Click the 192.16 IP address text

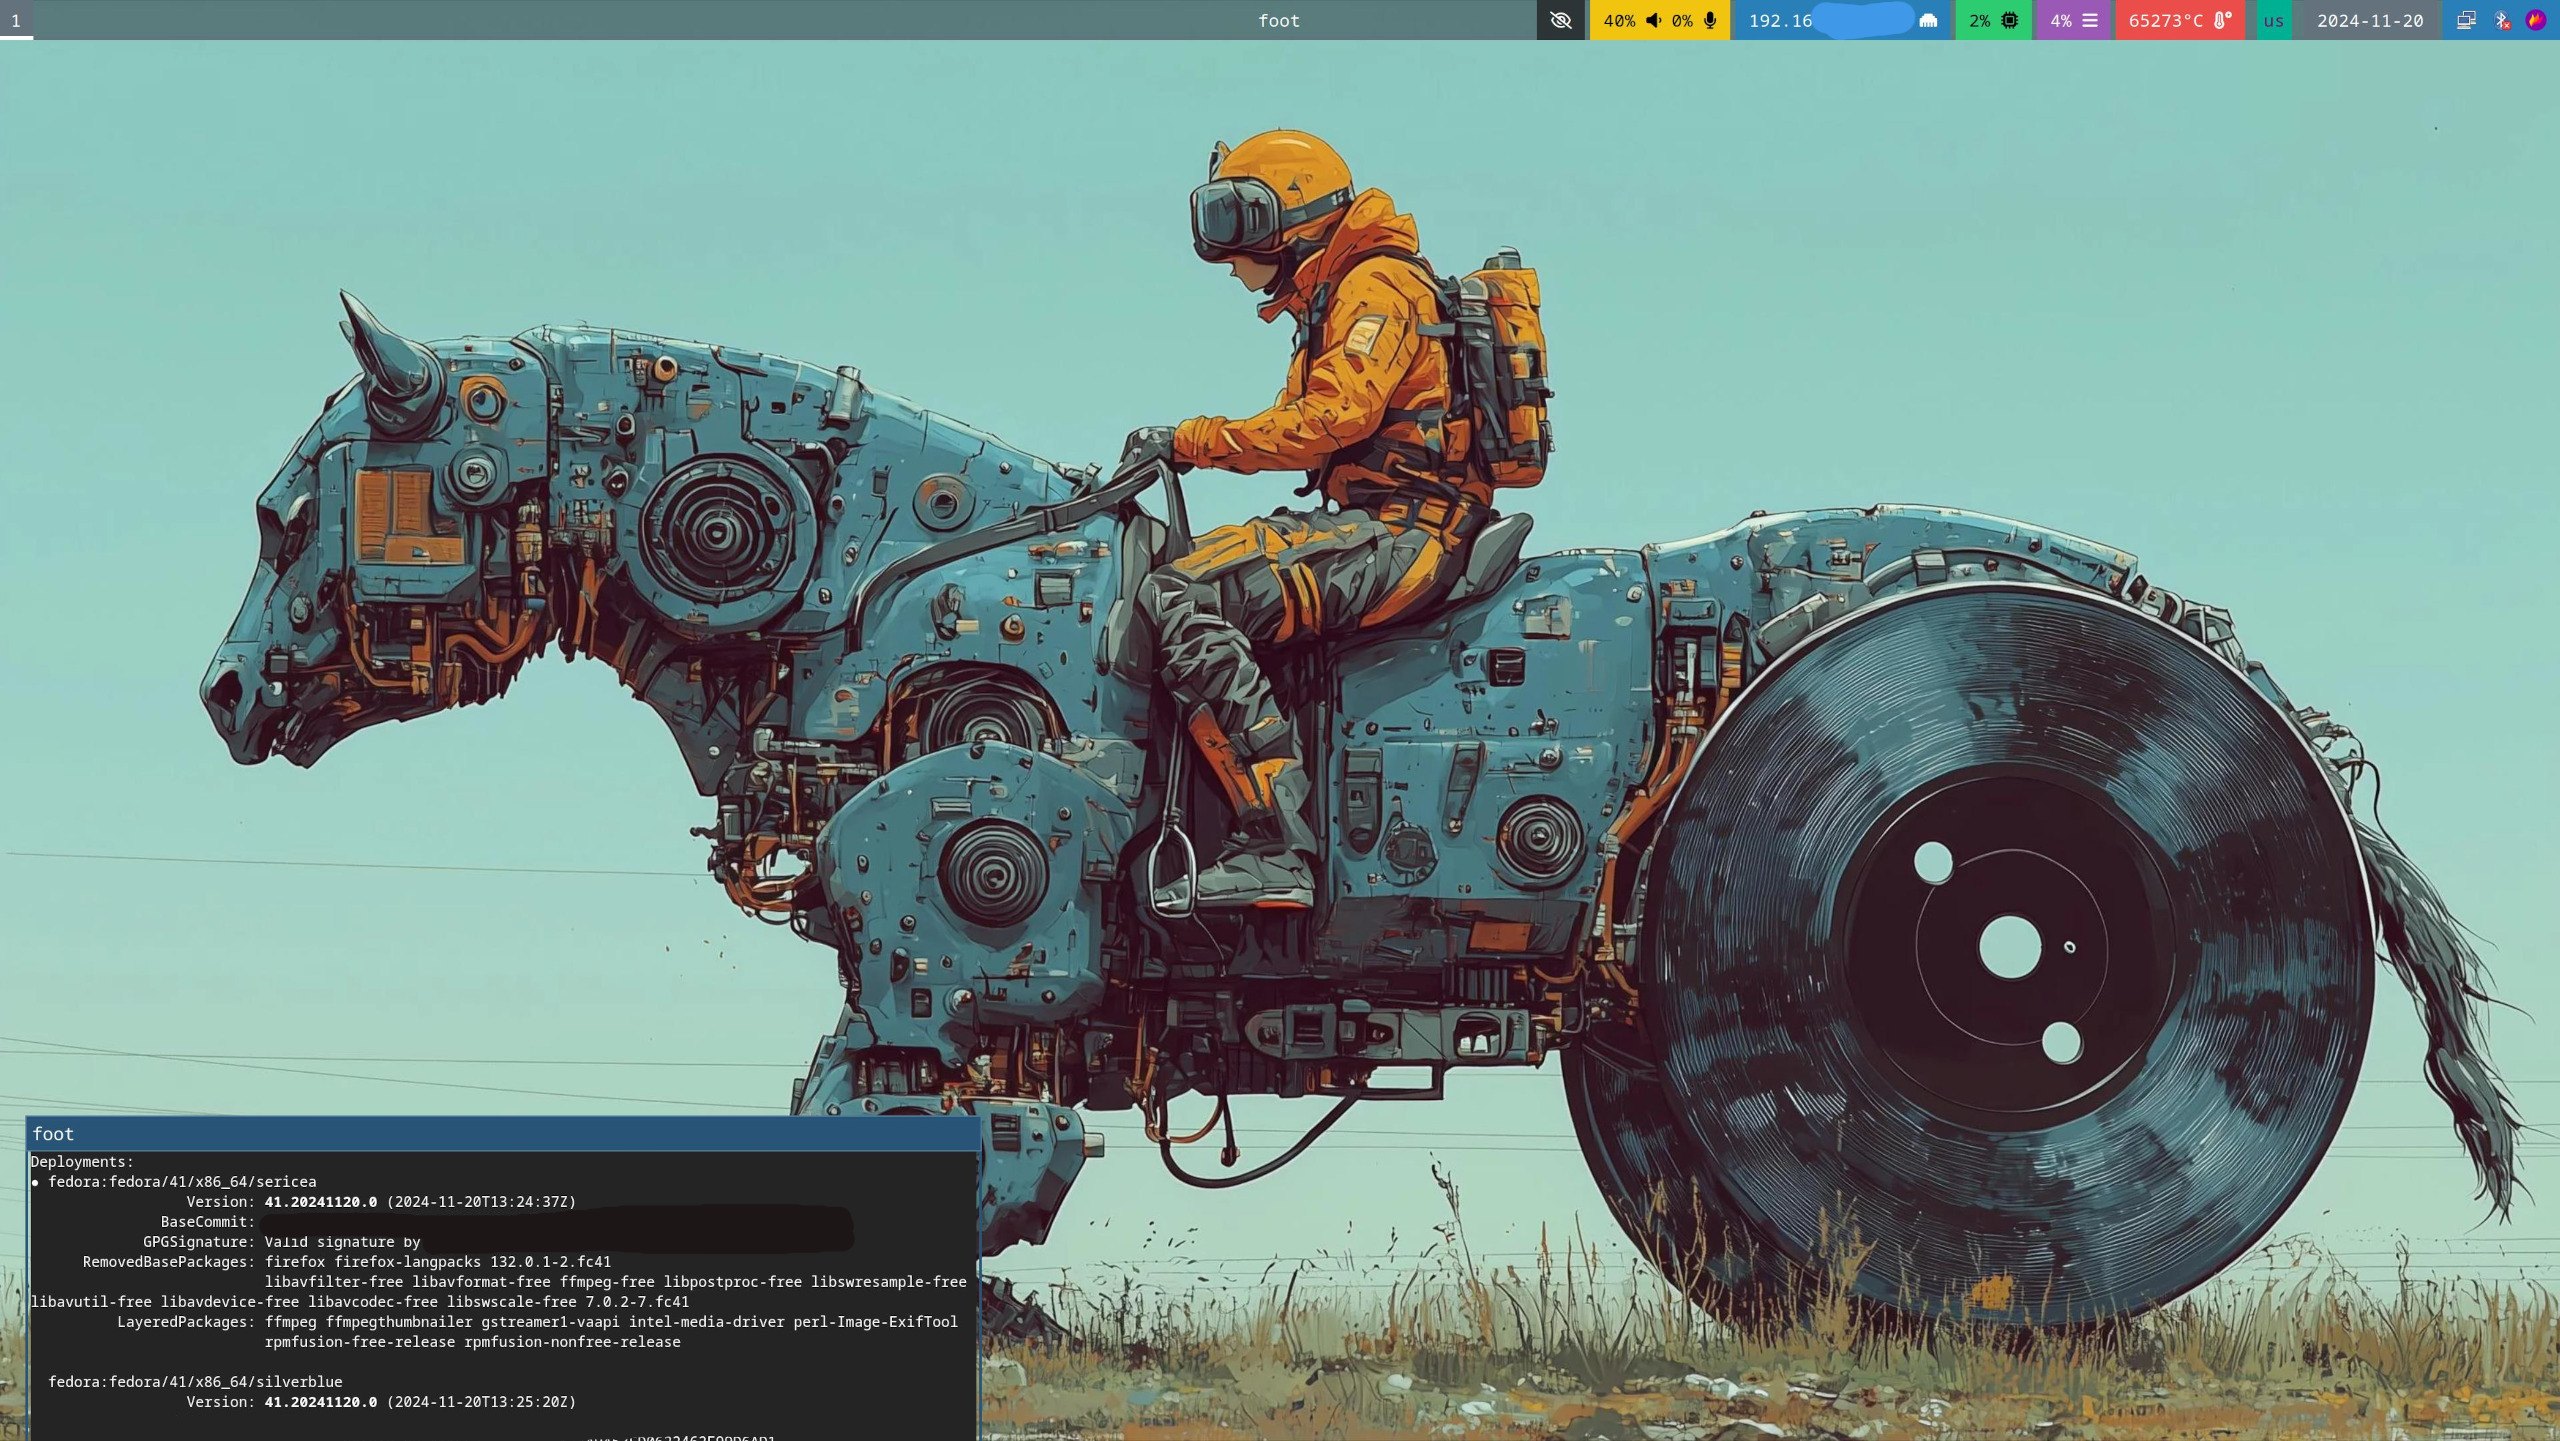click(x=1780, y=20)
